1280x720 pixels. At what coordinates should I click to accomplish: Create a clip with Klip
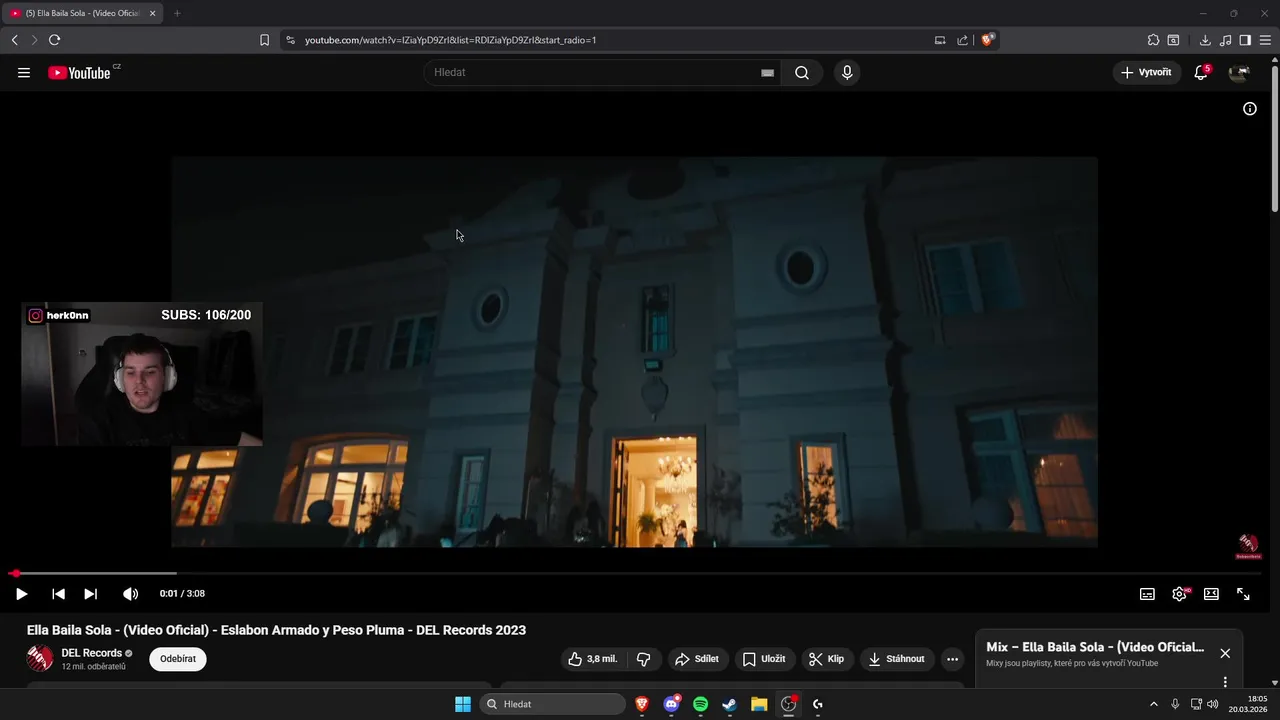click(x=828, y=659)
